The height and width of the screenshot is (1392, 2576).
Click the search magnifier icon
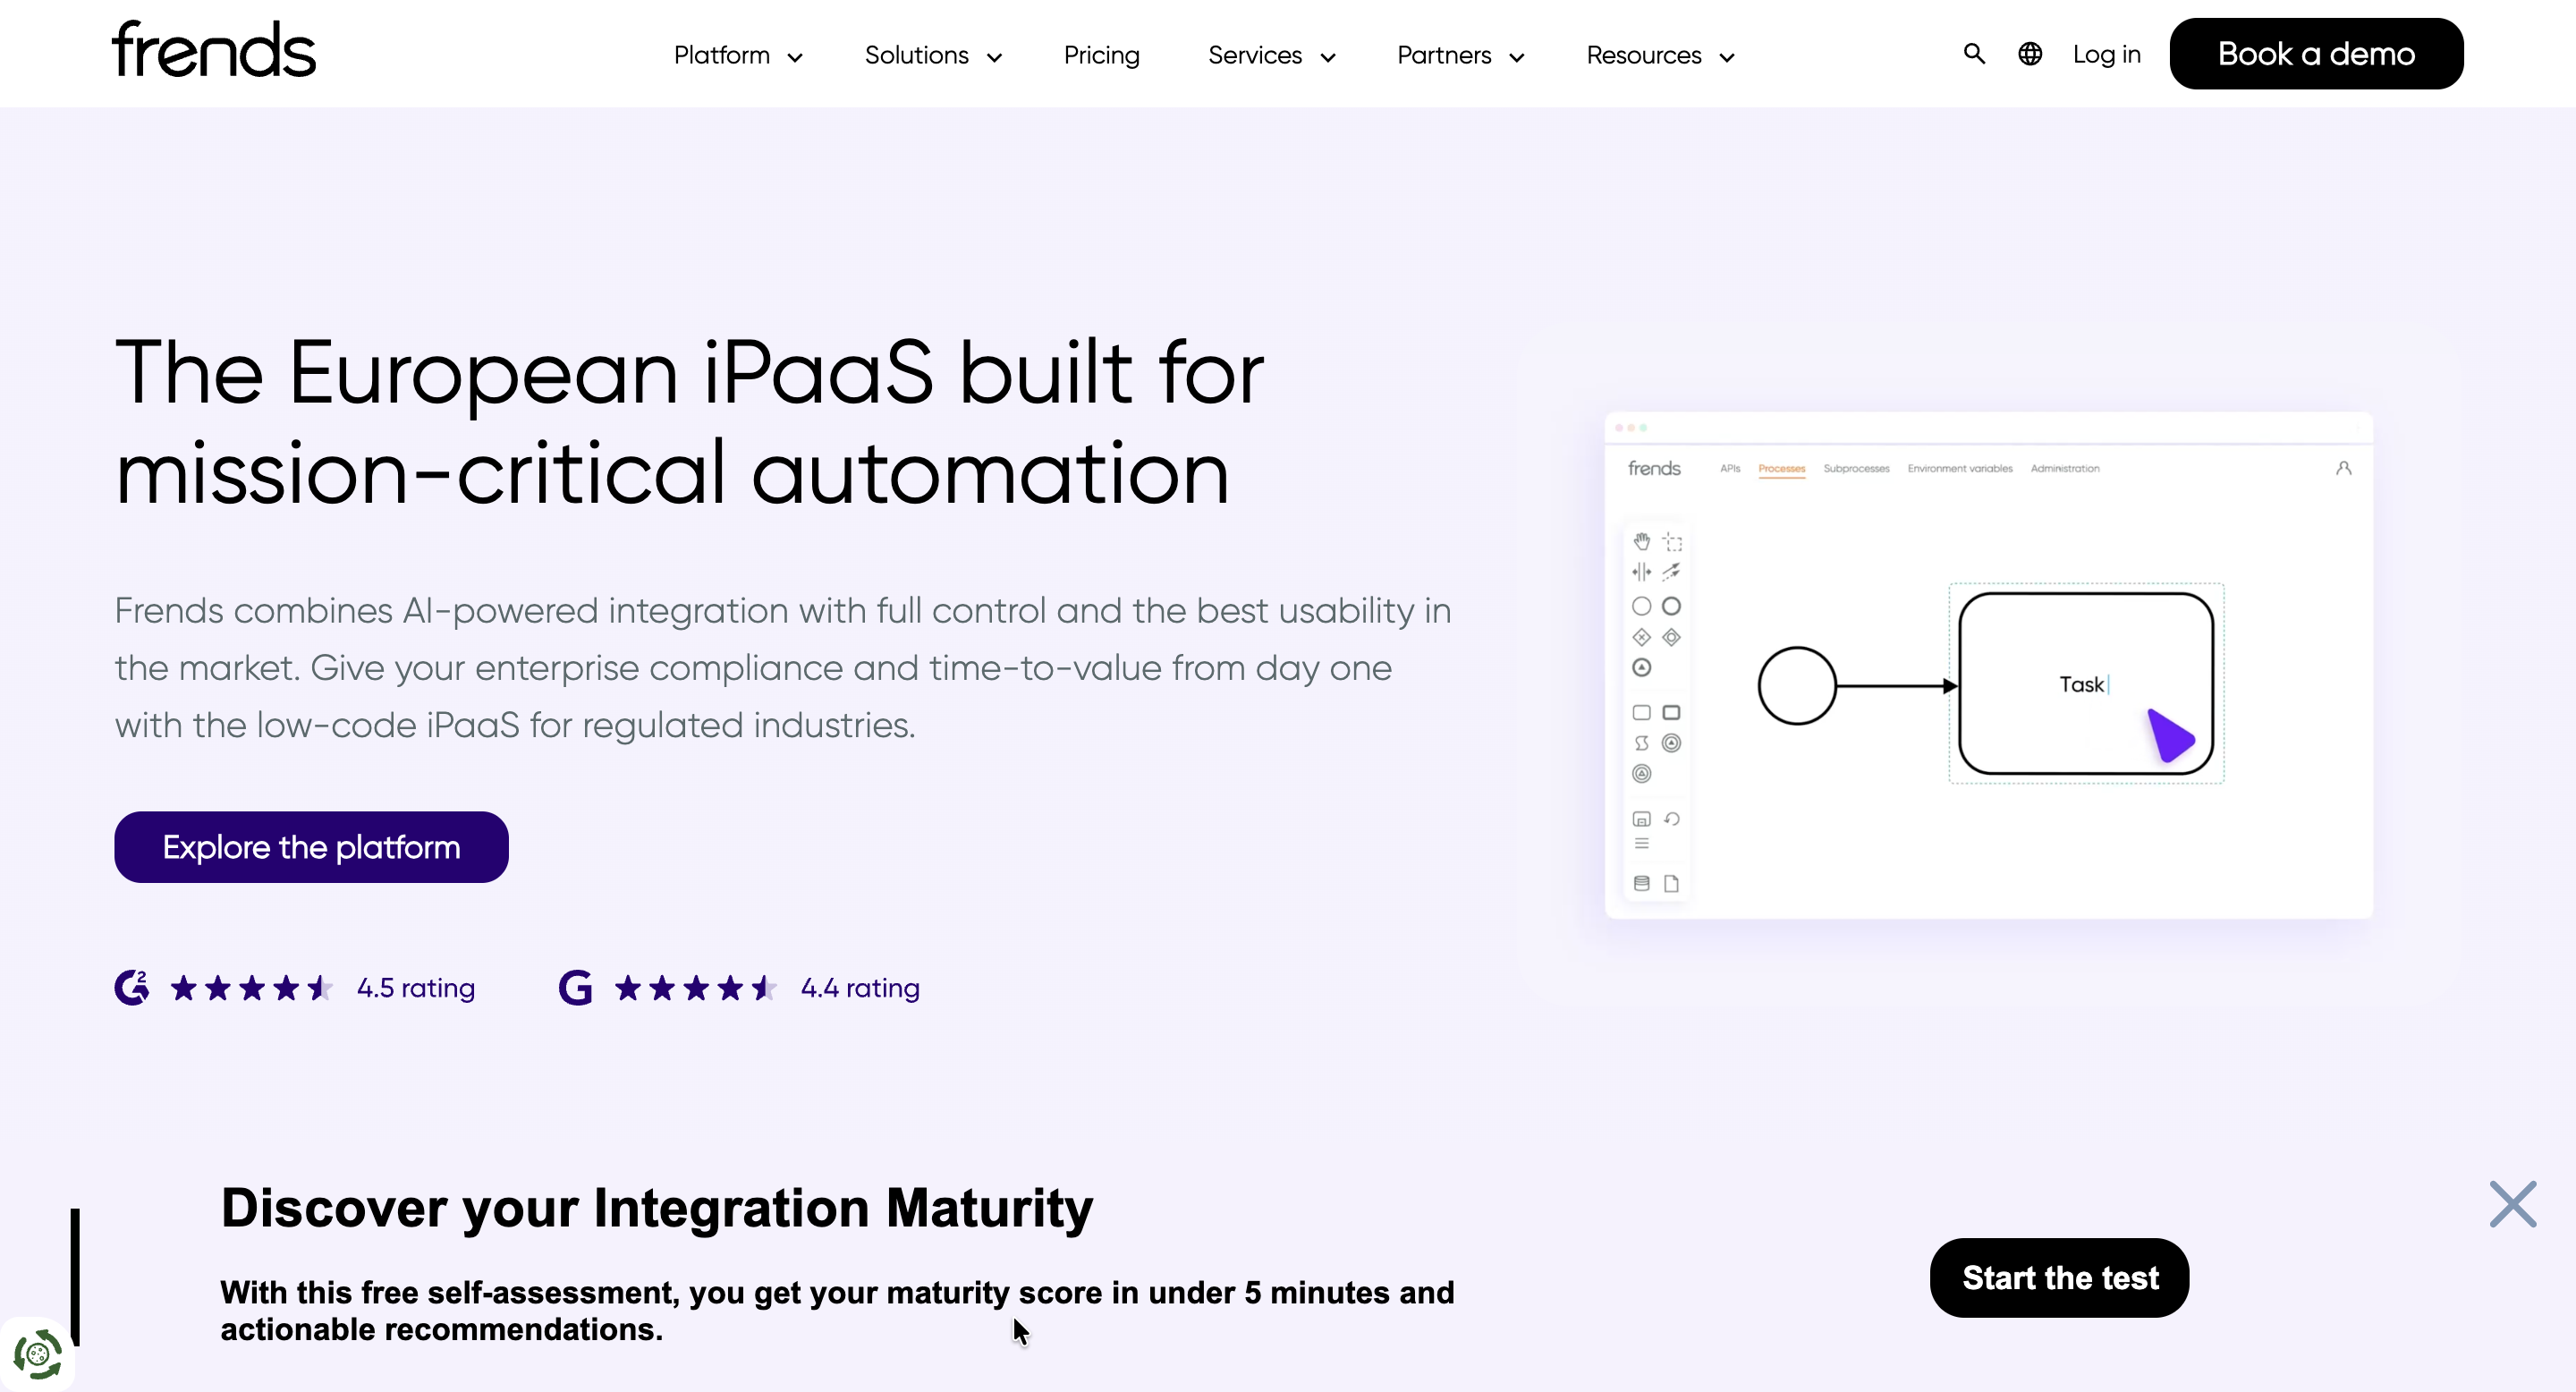[x=1973, y=54]
